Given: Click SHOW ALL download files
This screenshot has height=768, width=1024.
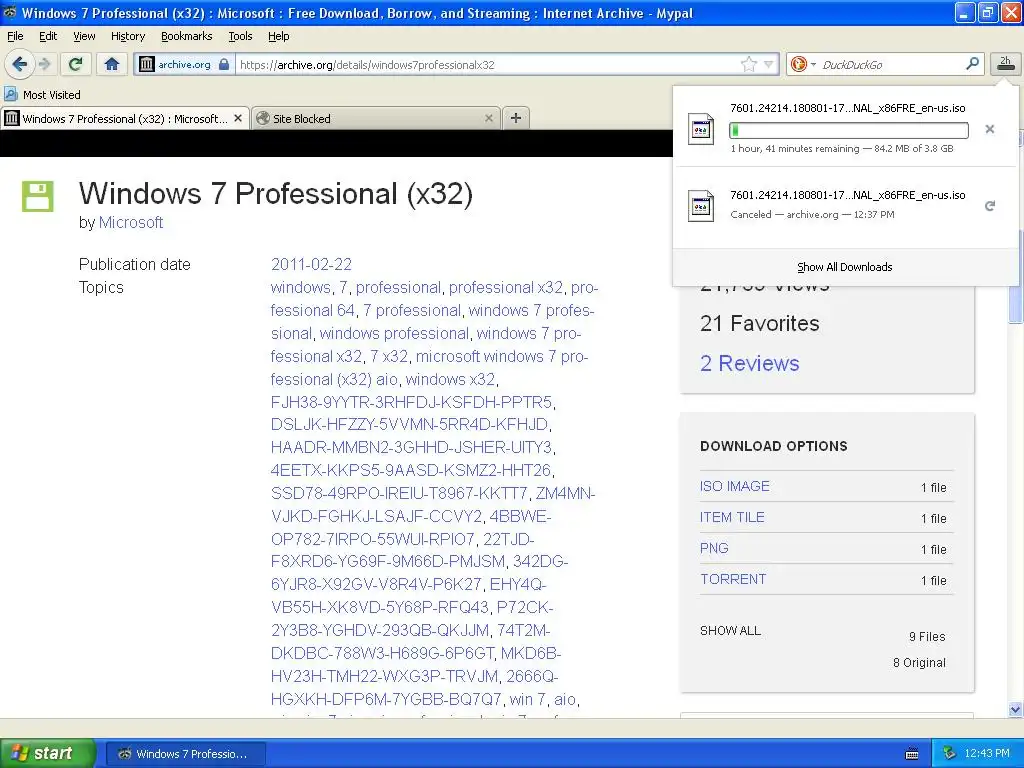Looking at the screenshot, I should pyautogui.click(x=730, y=631).
